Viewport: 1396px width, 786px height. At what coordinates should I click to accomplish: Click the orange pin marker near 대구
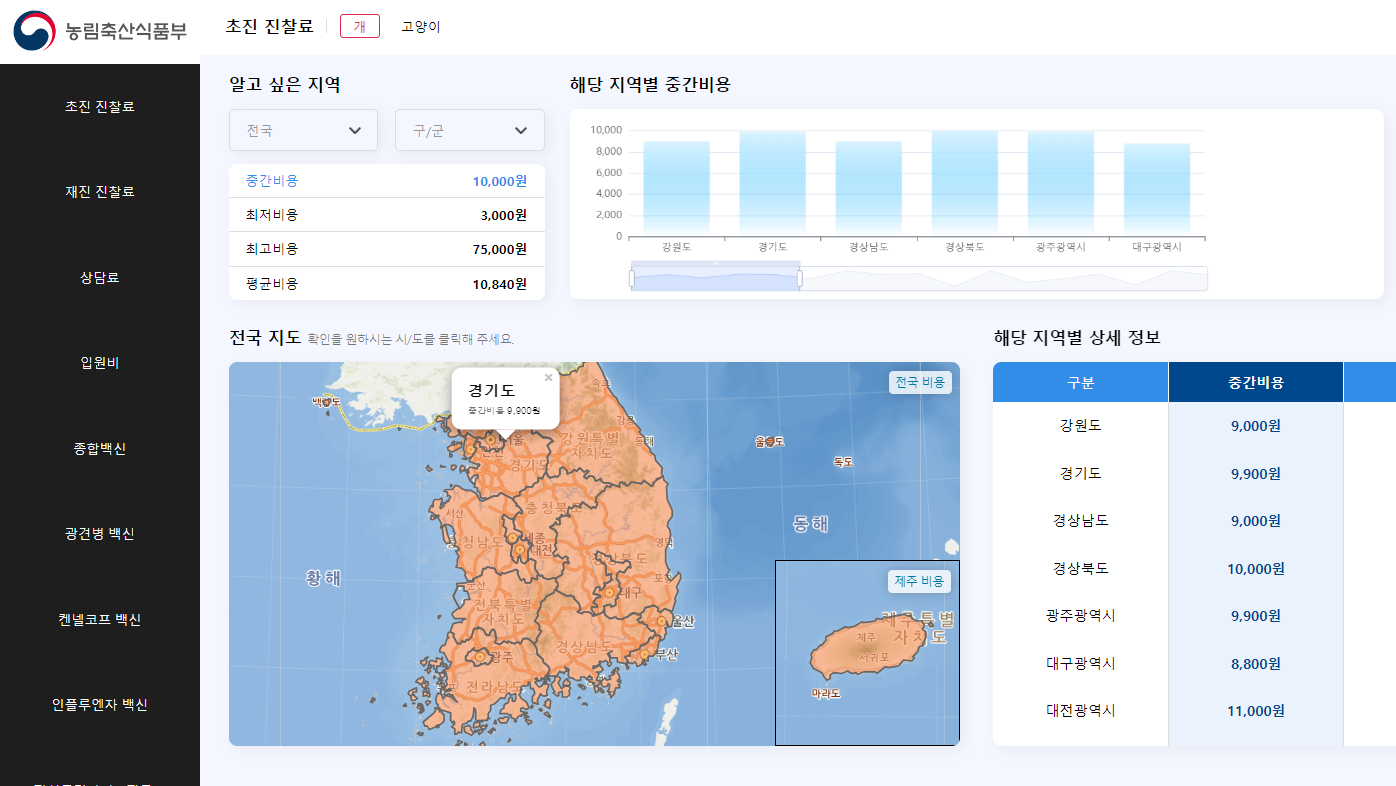[x=610, y=592]
